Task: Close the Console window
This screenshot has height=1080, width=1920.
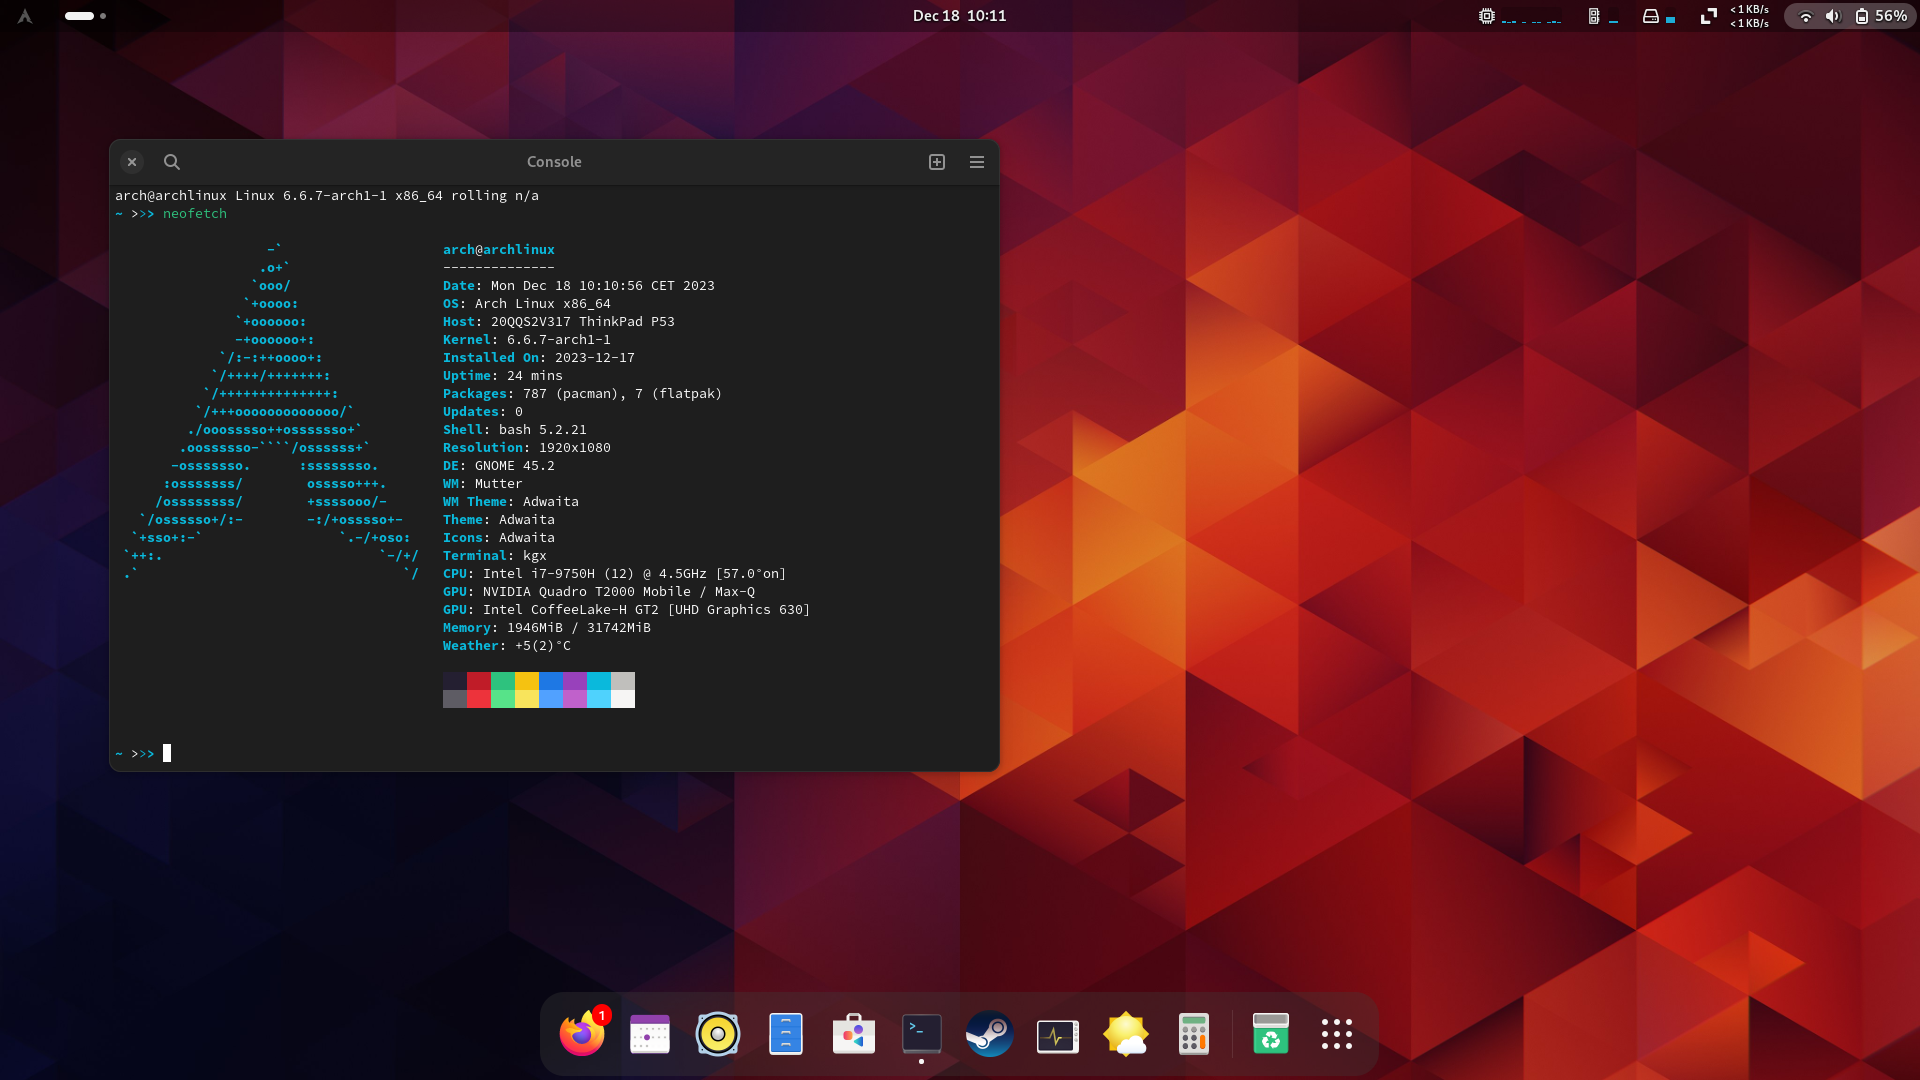Action: 132,162
